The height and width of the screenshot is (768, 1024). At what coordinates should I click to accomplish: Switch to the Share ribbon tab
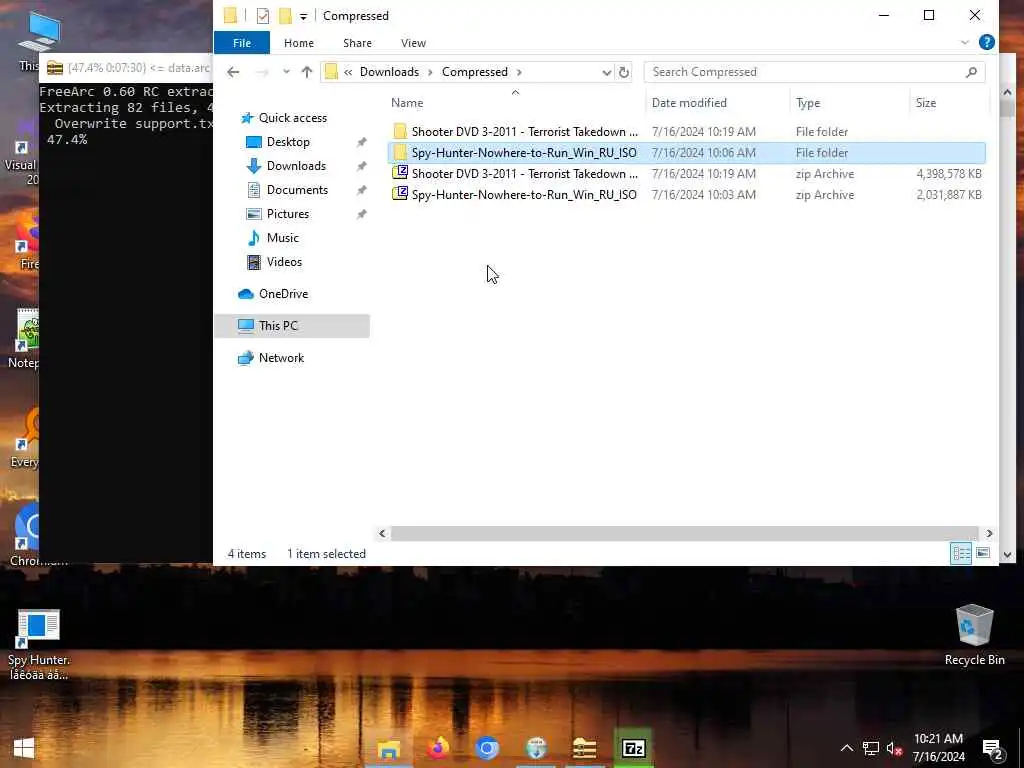coord(357,43)
